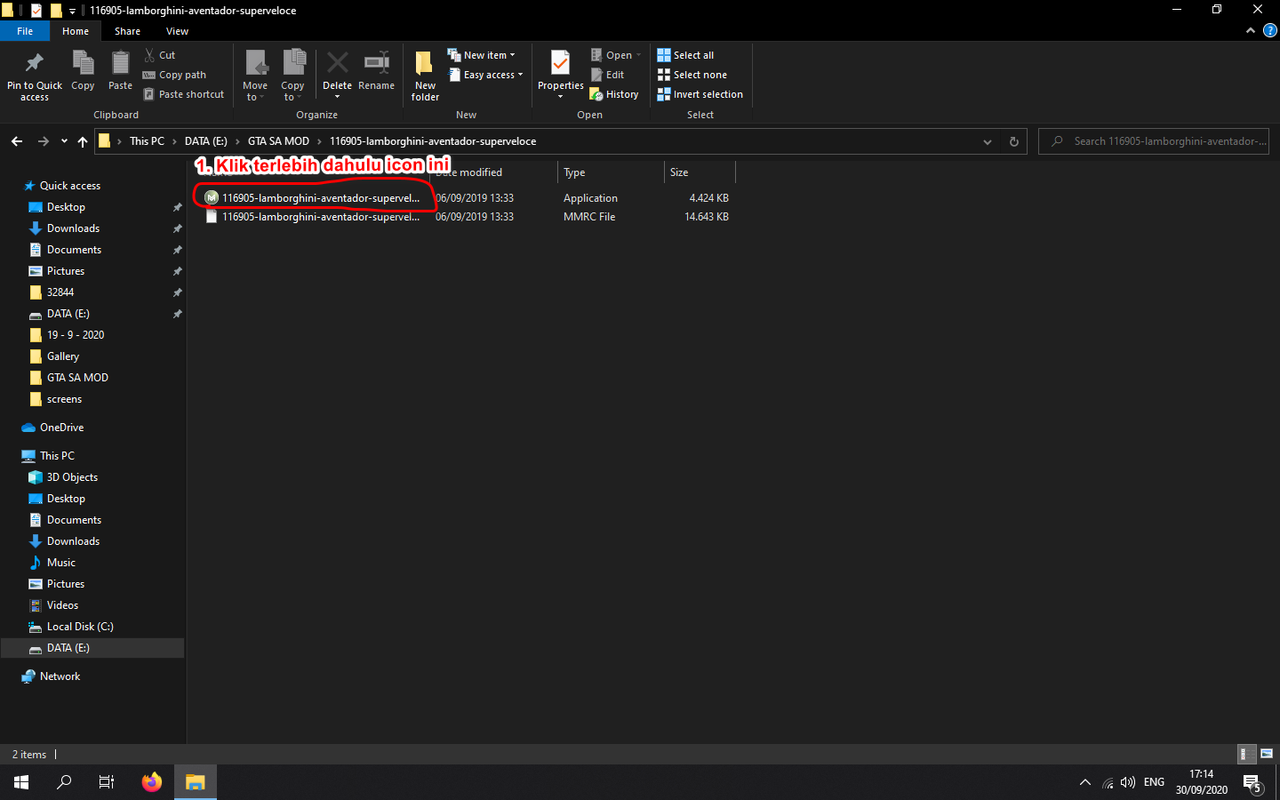The height and width of the screenshot is (800, 1280).
Task: Switch to the View tab
Action: pyautogui.click(x=177, y=31)
